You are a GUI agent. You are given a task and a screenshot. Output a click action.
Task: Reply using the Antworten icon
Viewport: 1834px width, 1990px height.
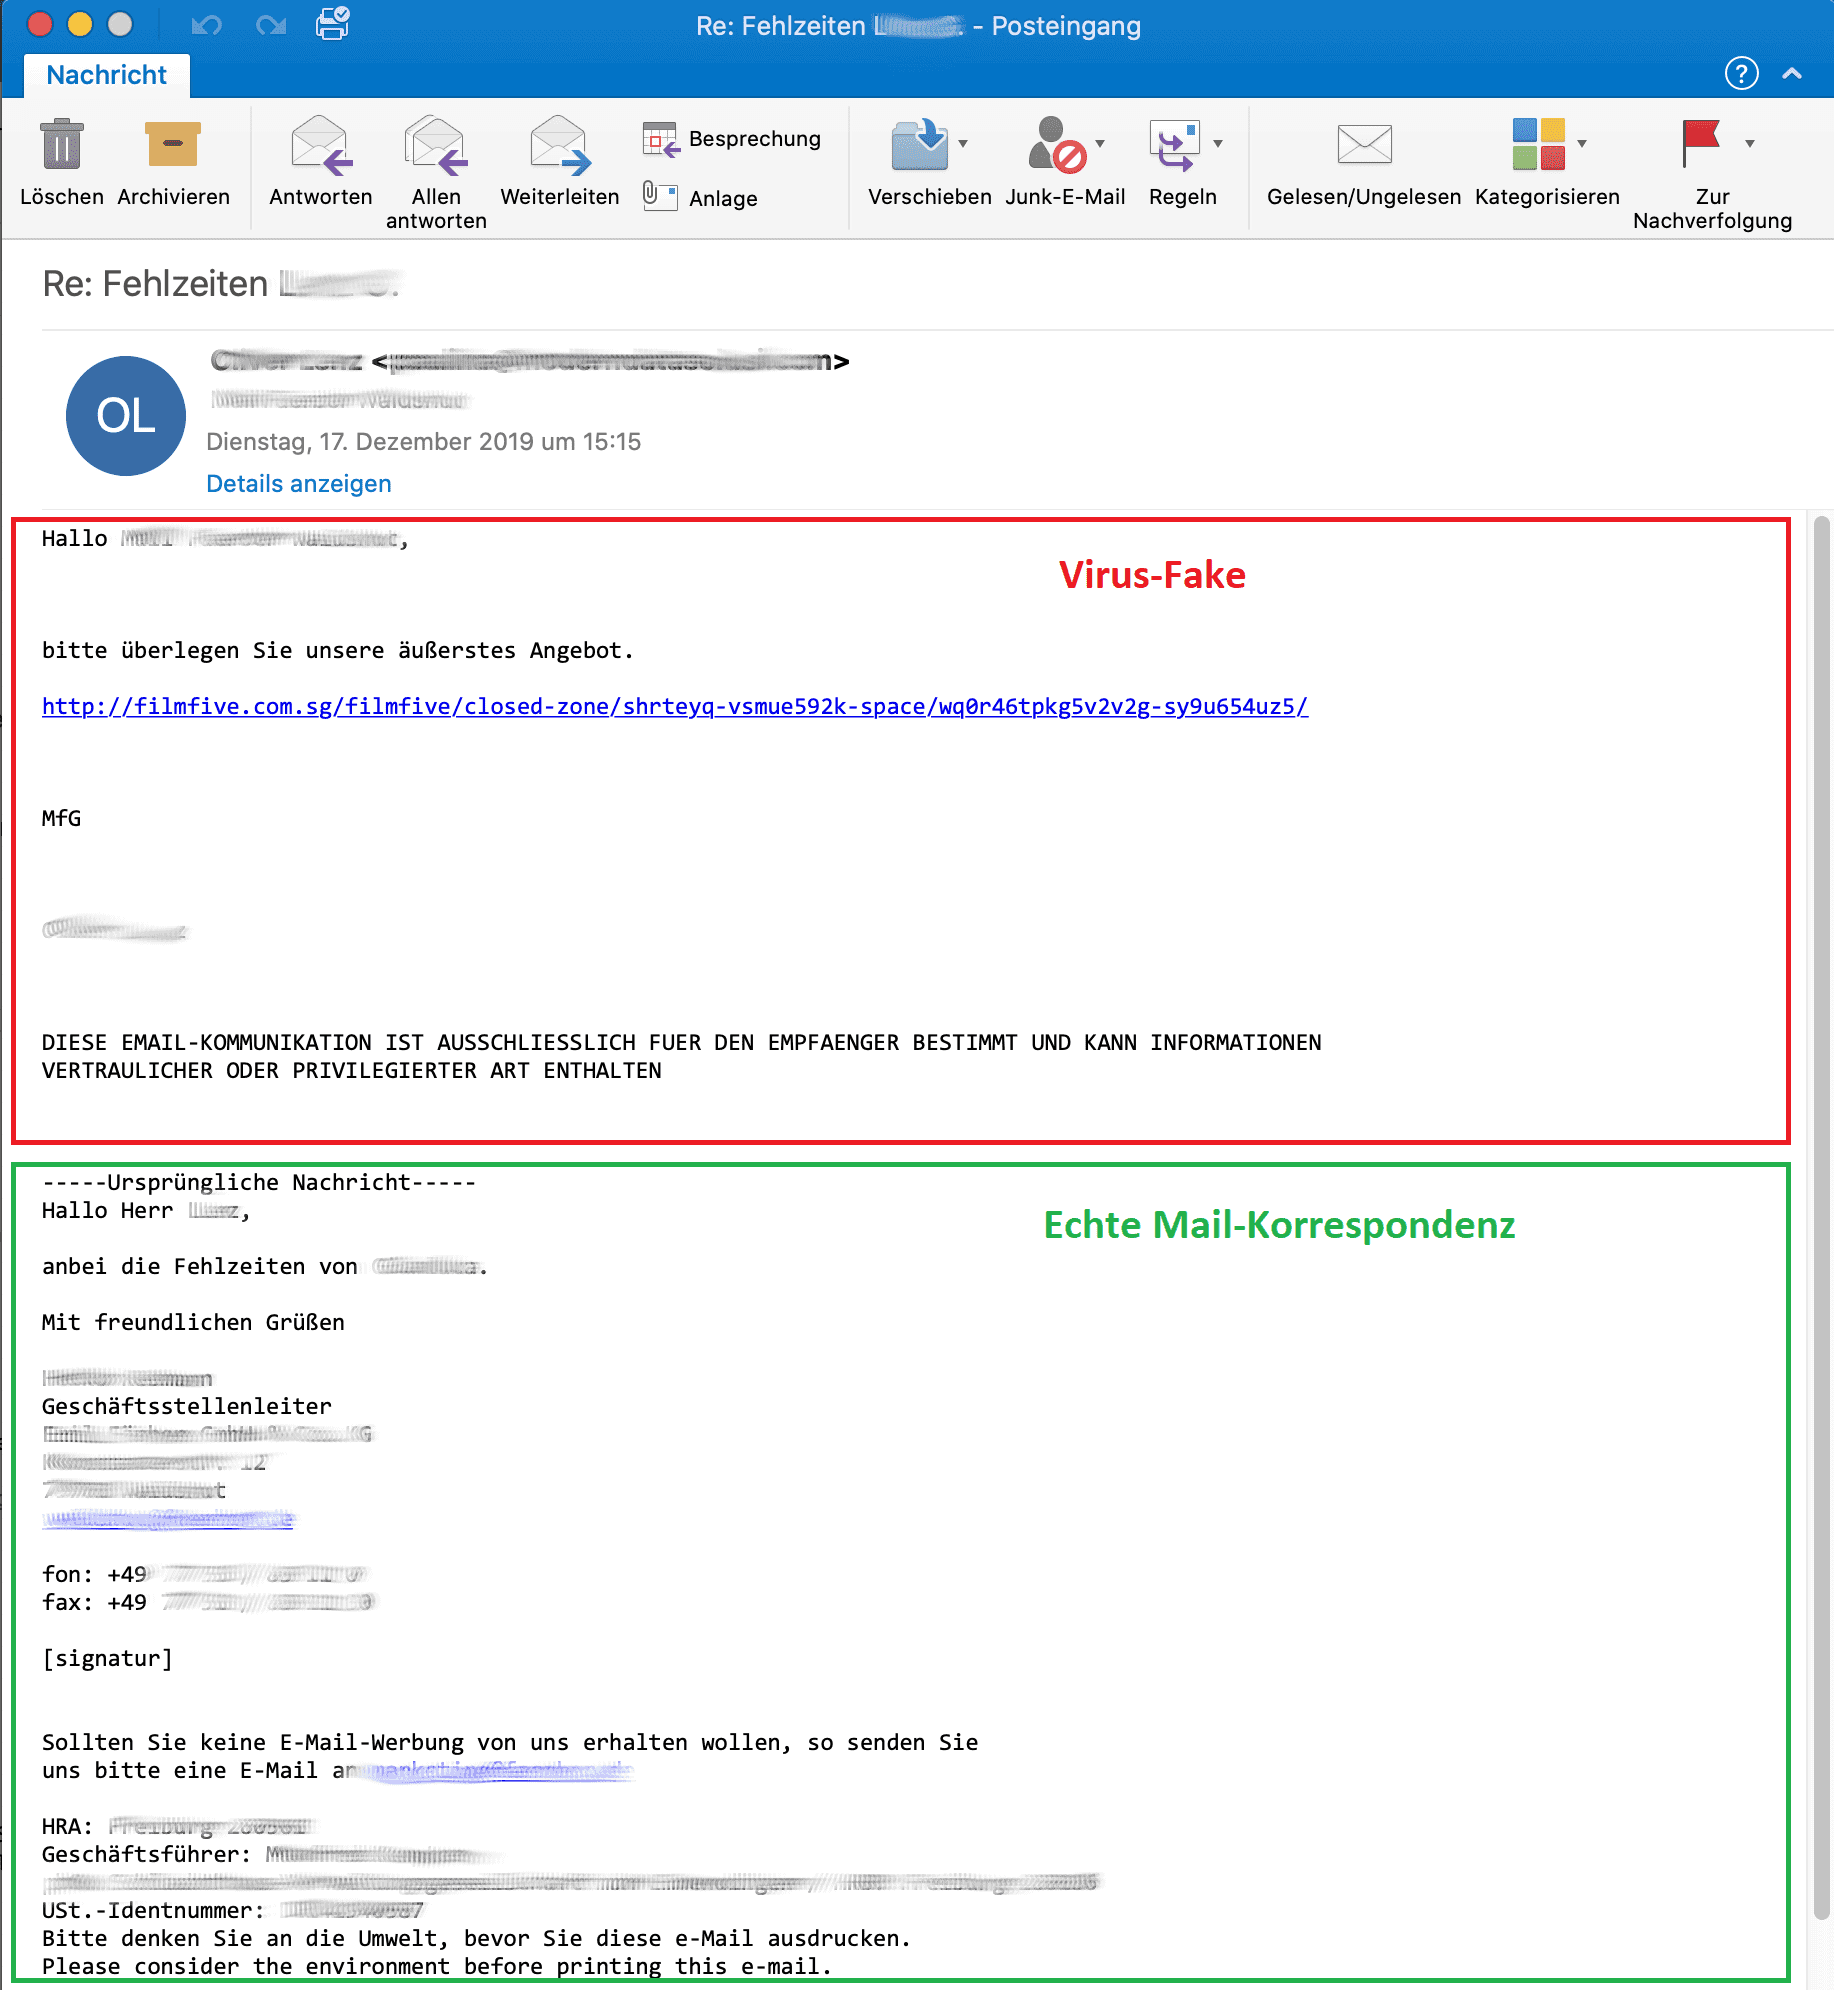click(321, 145)
